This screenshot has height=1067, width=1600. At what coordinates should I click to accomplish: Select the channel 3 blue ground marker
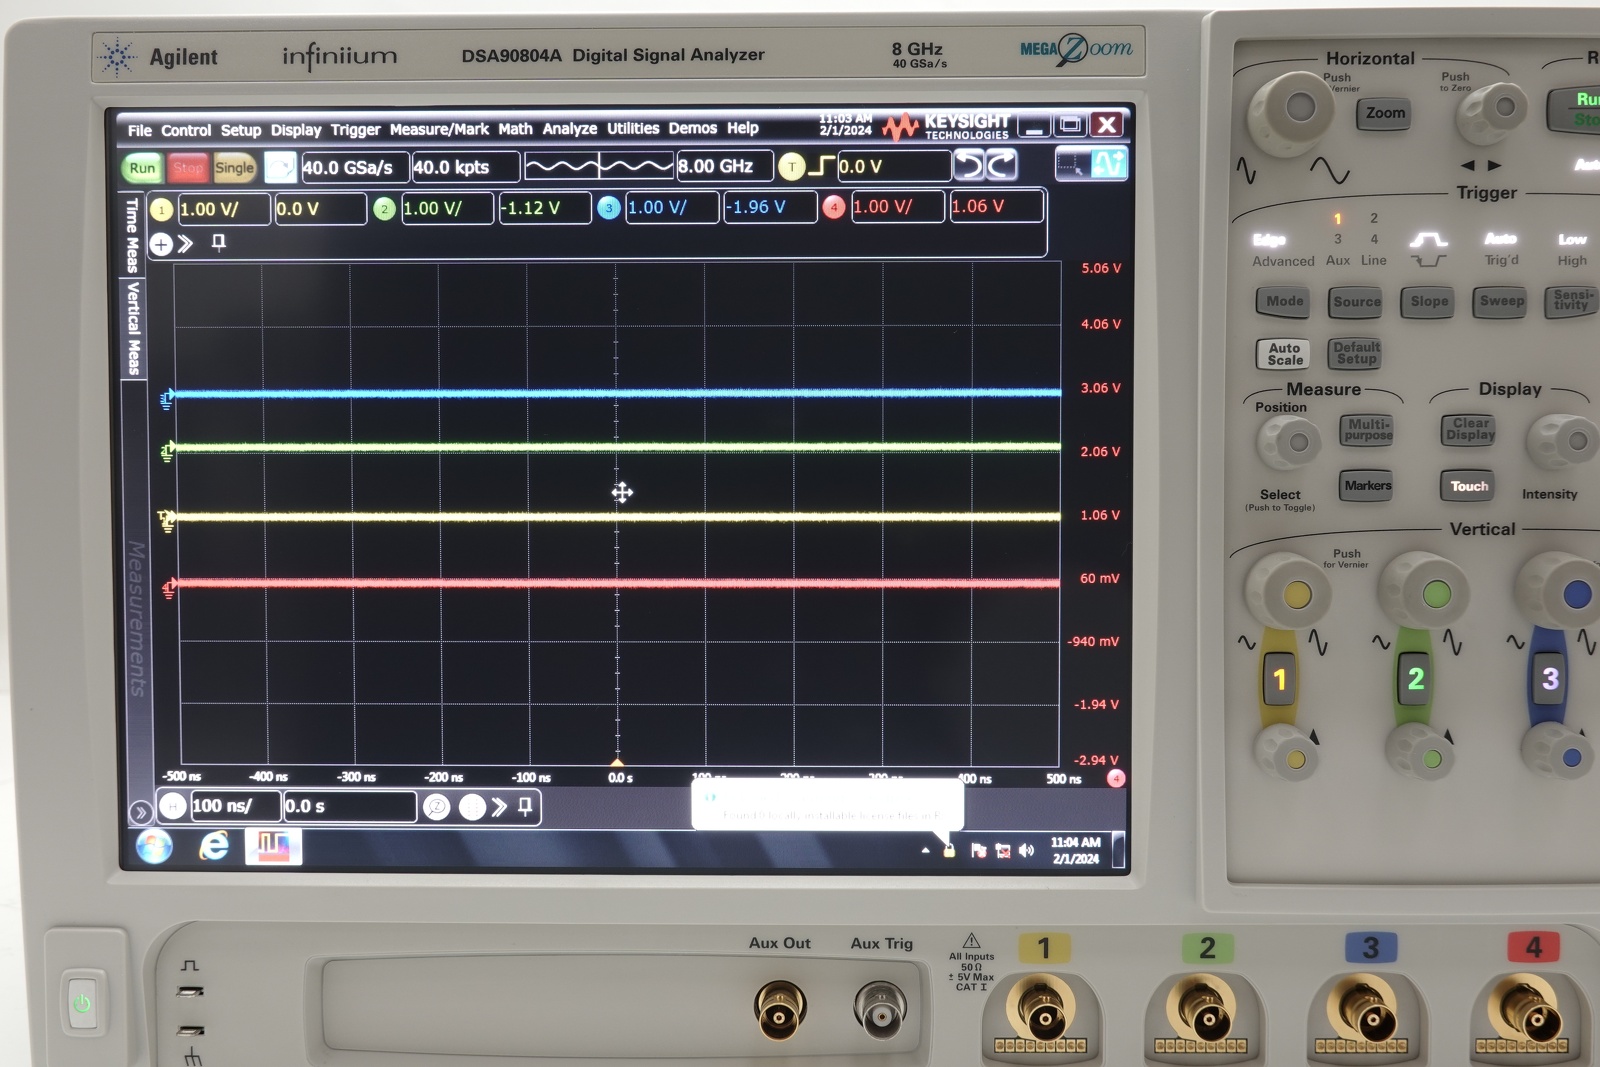166,399
